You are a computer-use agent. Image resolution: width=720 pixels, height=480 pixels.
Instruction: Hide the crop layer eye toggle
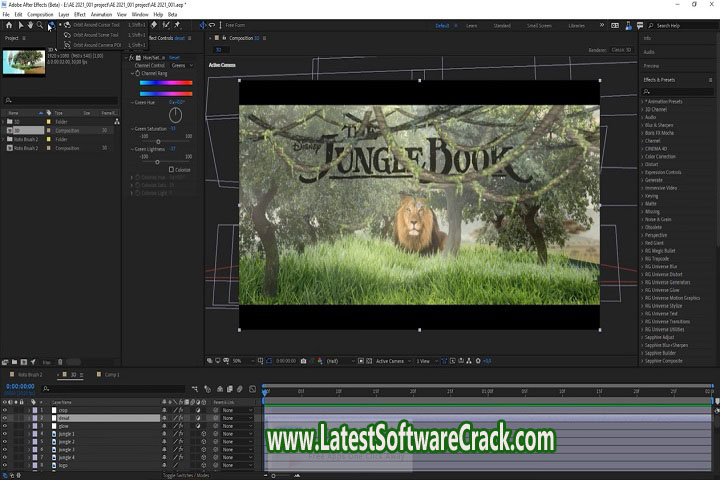[5, 410]
